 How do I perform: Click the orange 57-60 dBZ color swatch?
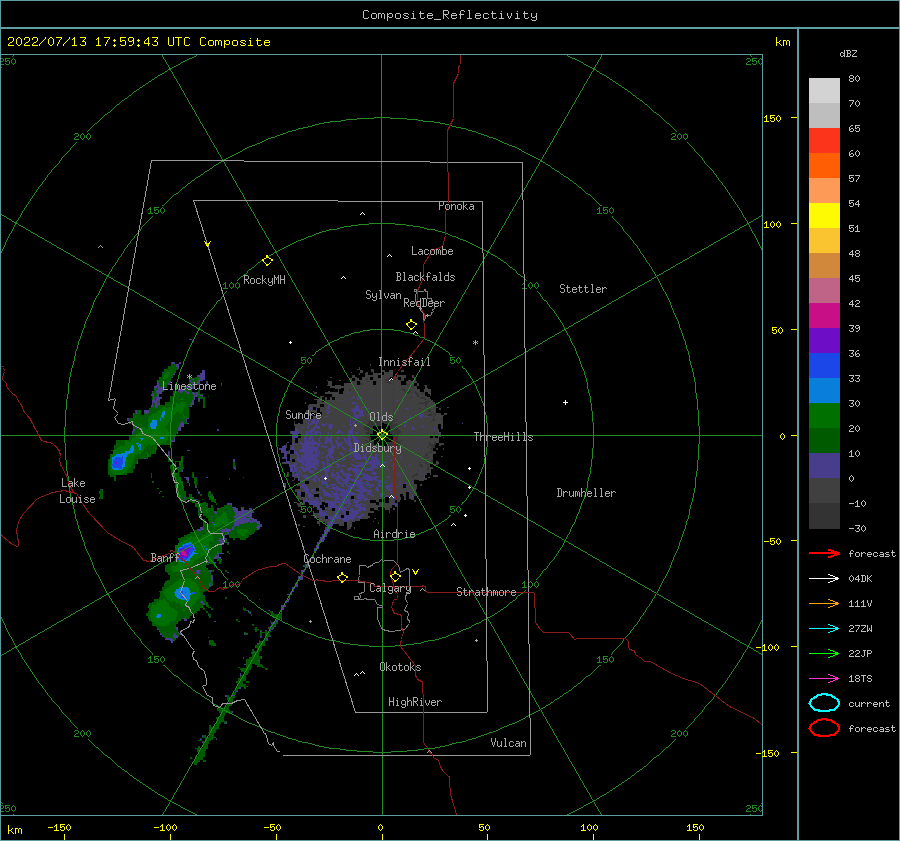pos(824,166)
